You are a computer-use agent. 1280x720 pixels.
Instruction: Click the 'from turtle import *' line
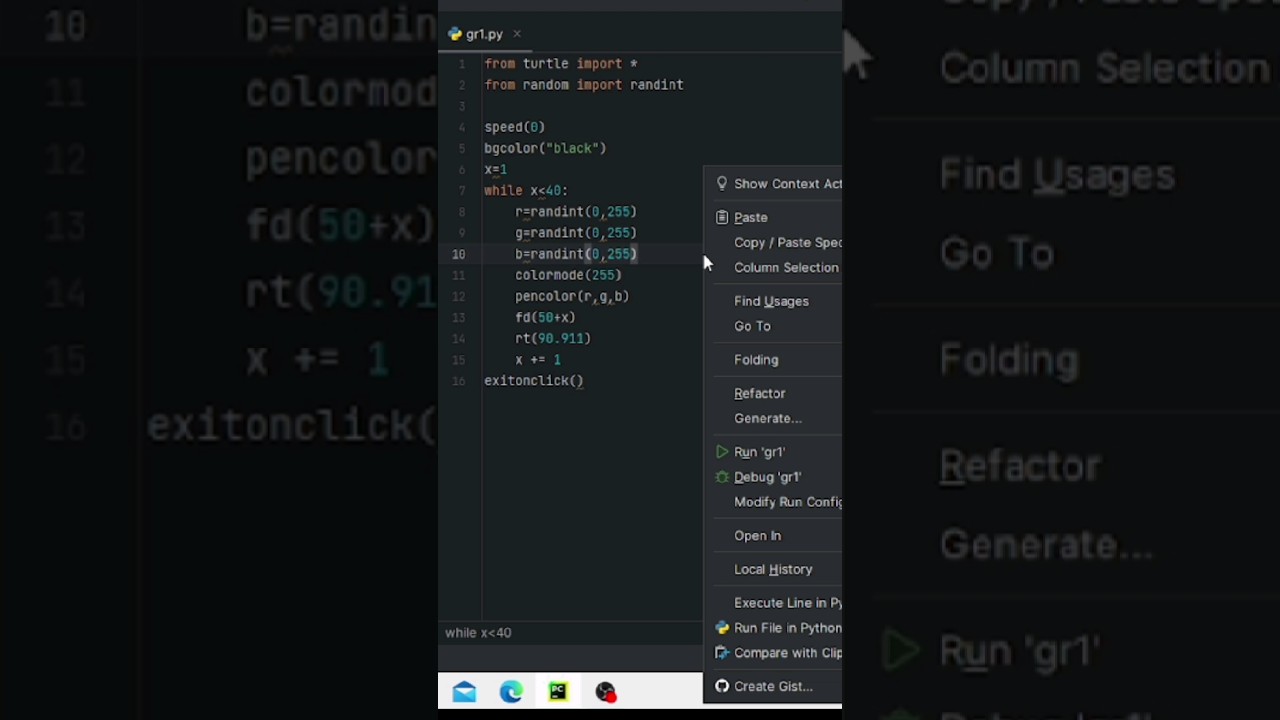coord(561,64)
